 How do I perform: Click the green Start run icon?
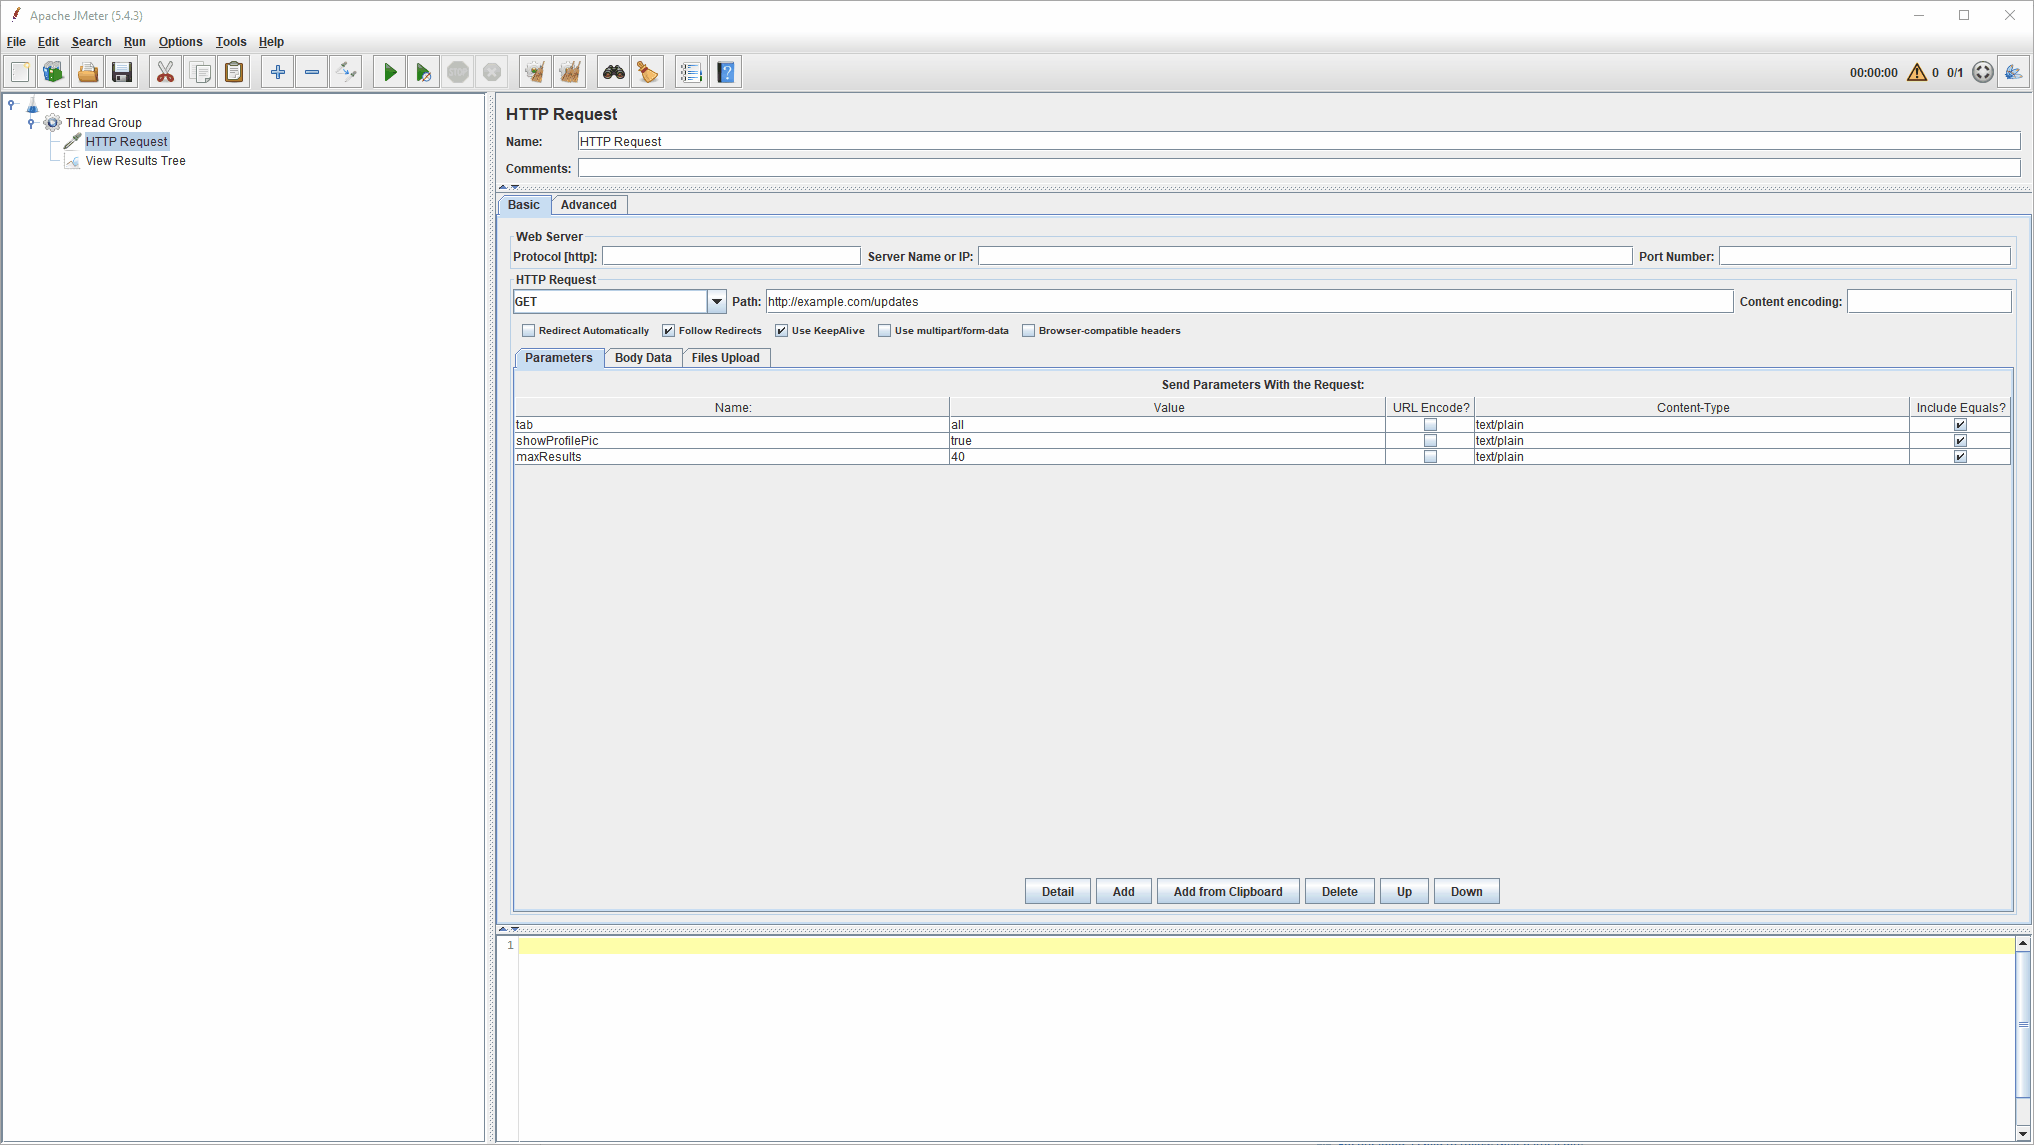(390, 72)
